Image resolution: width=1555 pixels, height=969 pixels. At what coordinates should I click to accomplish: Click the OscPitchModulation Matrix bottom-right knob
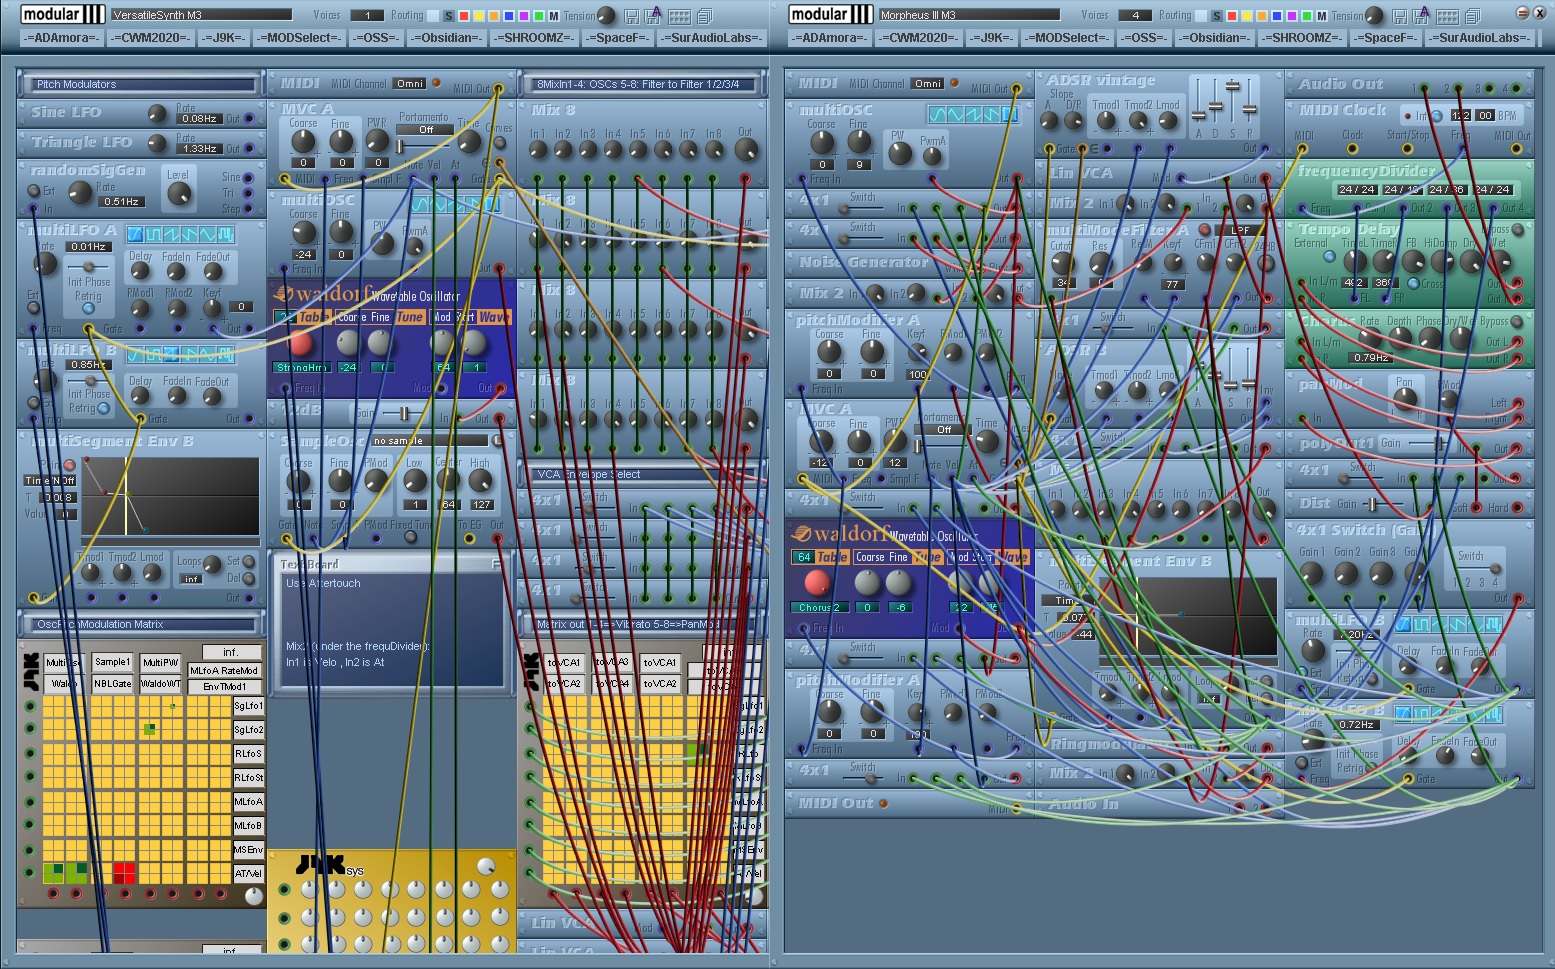tap(254, 896)
